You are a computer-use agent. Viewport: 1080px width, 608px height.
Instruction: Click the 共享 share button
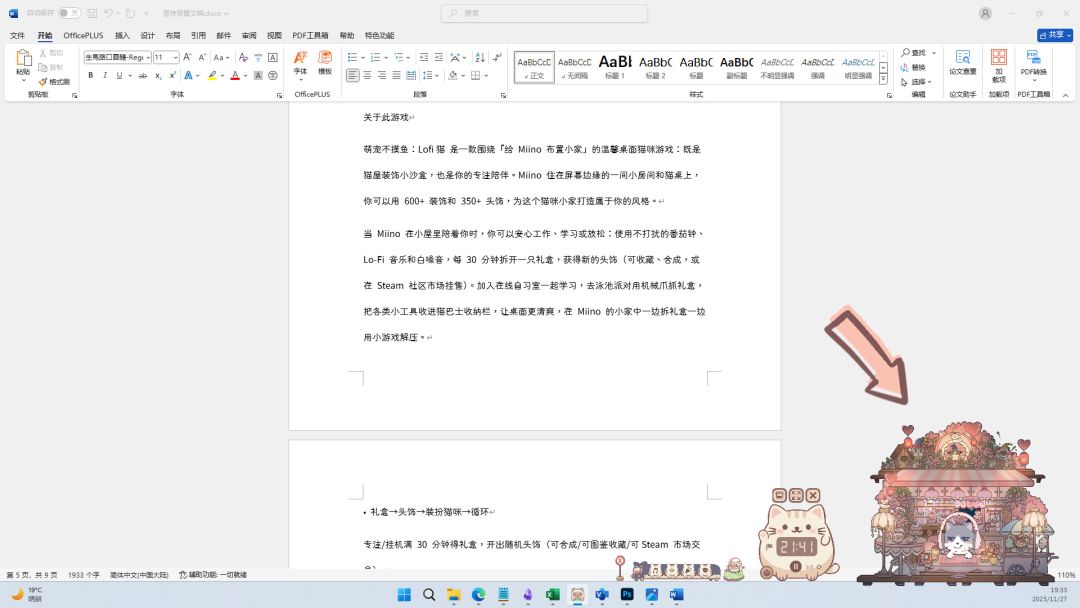(x=1054, y=35)
